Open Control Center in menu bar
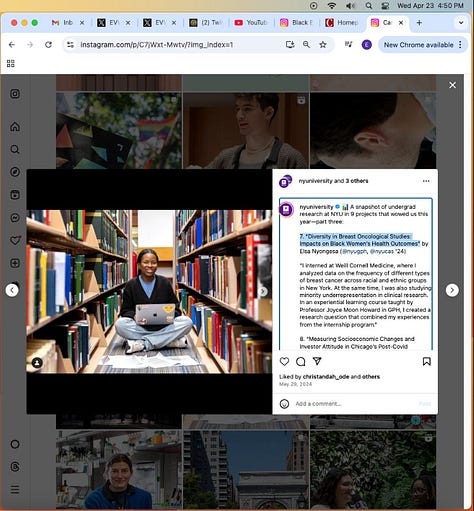 pos(385,6)
